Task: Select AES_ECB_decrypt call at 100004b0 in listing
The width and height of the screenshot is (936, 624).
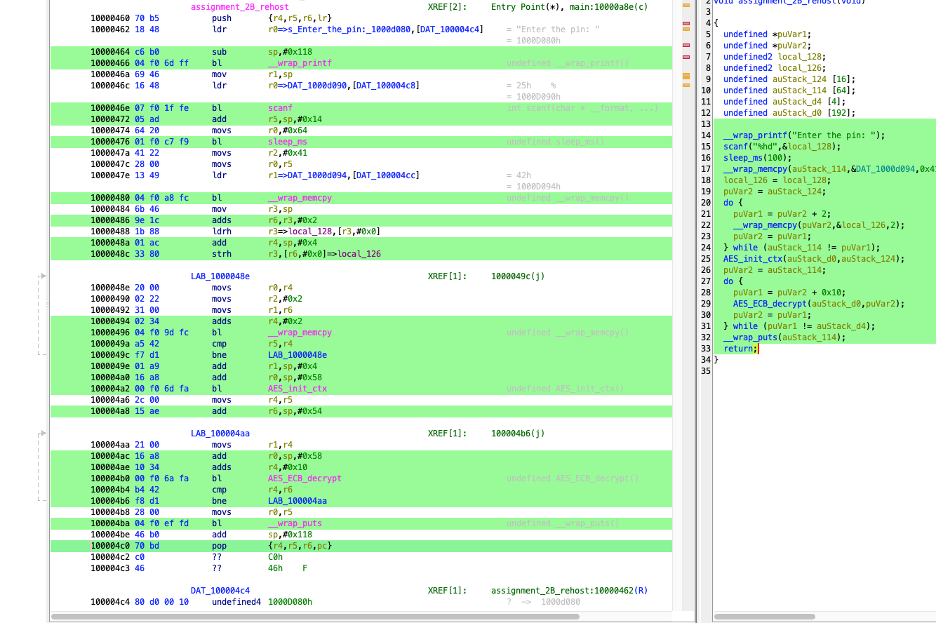Action: (304, 478)
